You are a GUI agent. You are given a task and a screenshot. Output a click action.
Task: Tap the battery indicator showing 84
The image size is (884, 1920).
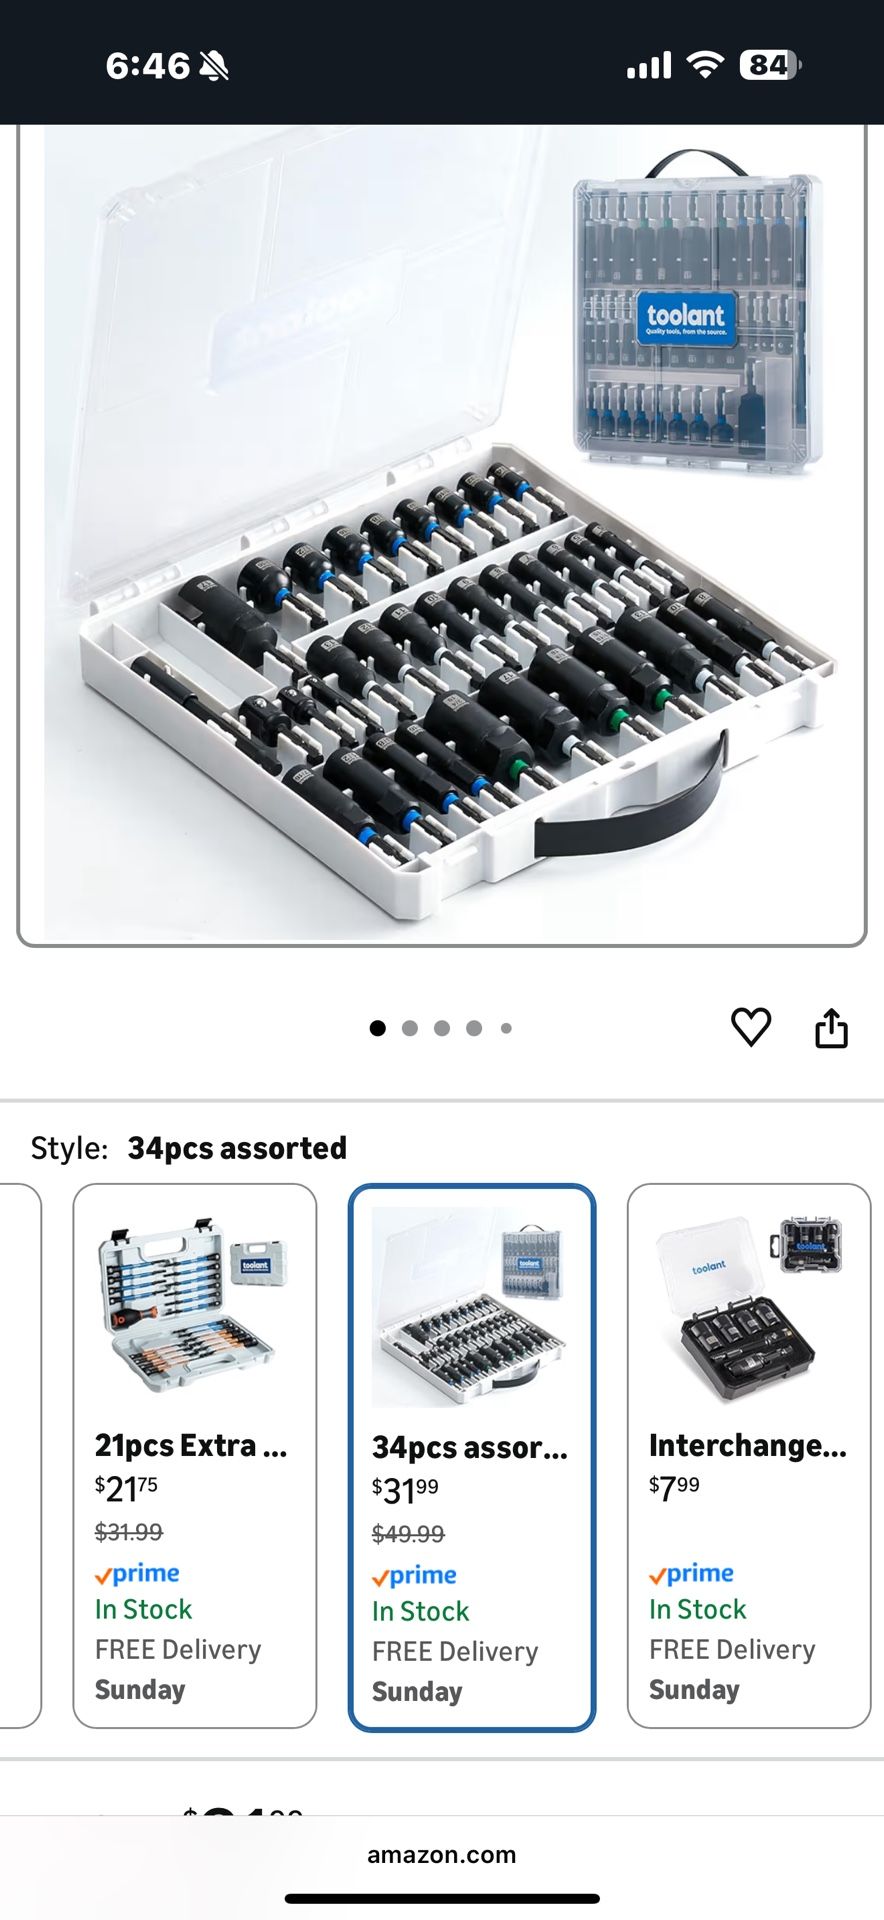tap(770, 66)
